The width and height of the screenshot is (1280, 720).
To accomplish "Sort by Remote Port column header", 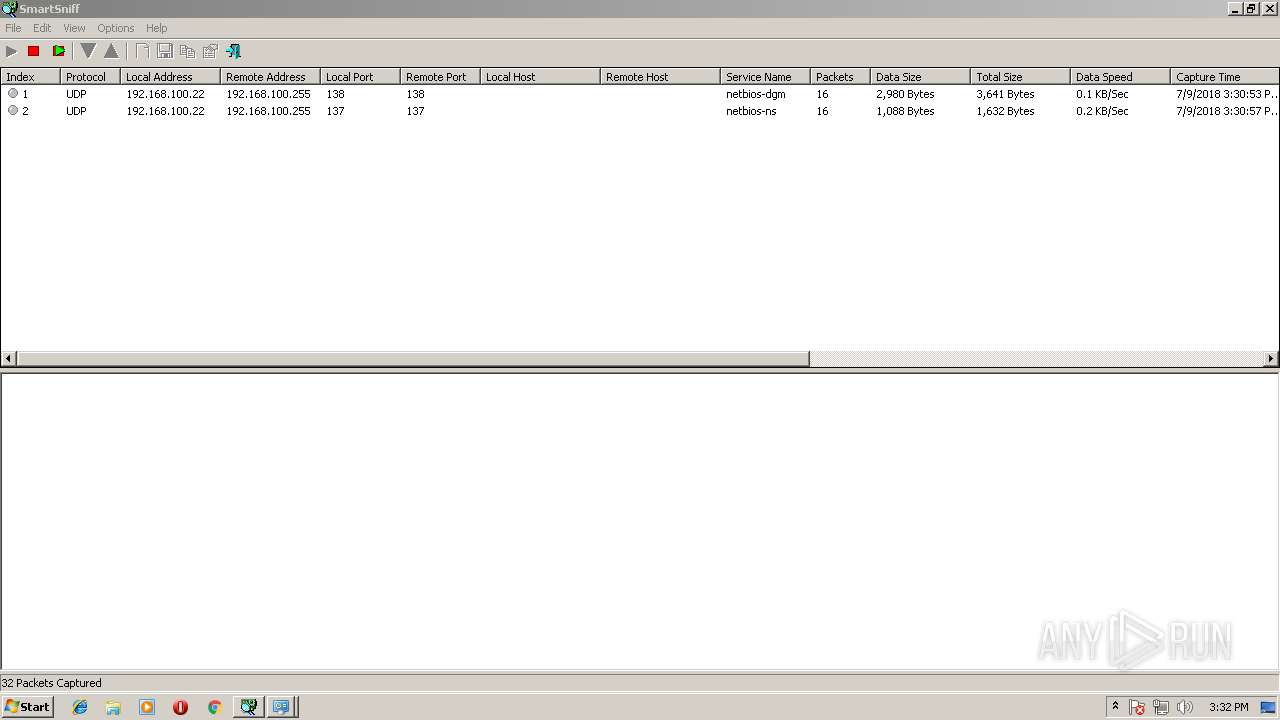I will pos(440,77).
